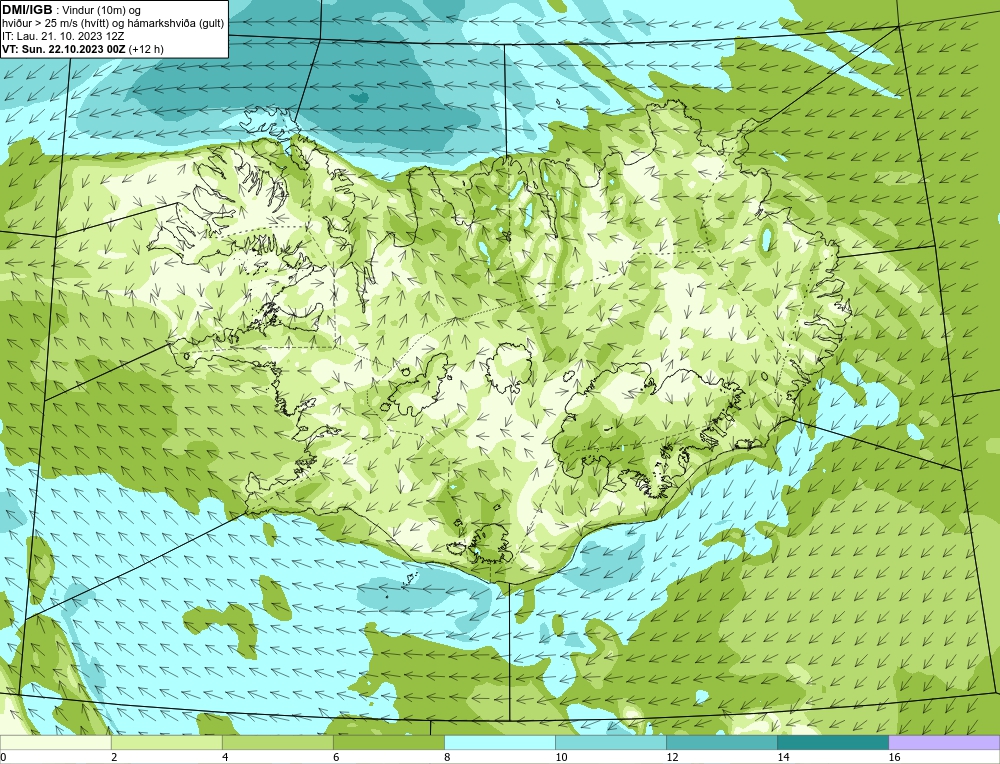Click the legend label '12'
The width and height of the screenshot is (1000, 764).
[x=672, y=757]
